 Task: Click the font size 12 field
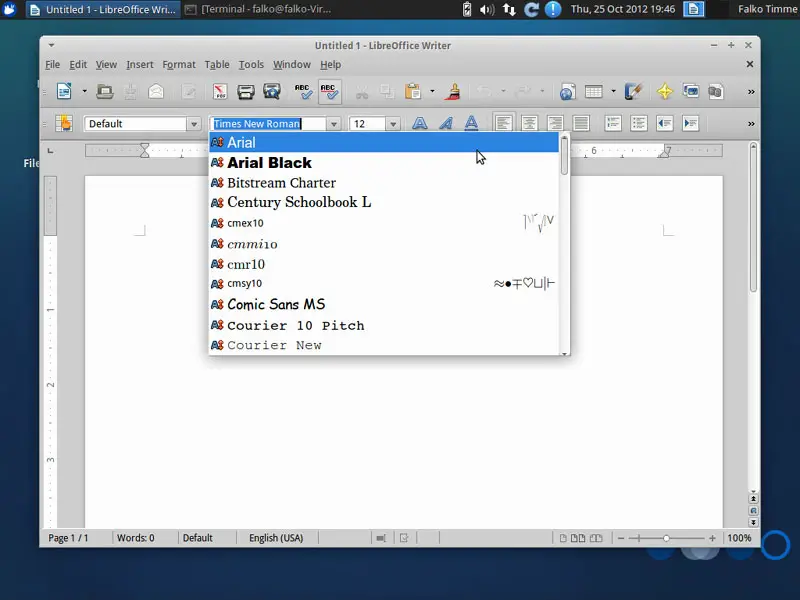(x=367, y=124)
